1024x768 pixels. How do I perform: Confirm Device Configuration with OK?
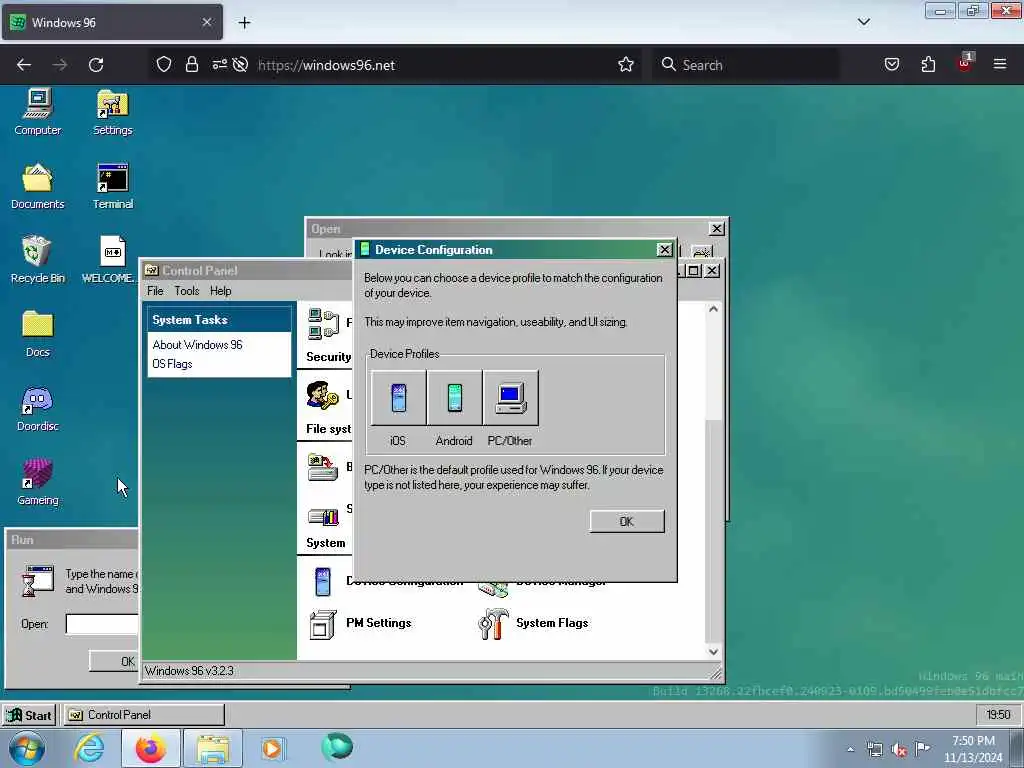coord(627,521)
